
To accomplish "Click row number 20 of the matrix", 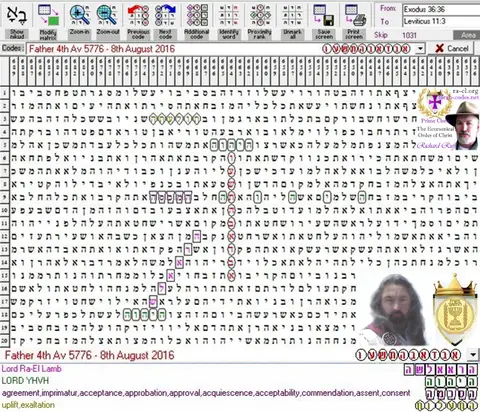I will (5, 341).
